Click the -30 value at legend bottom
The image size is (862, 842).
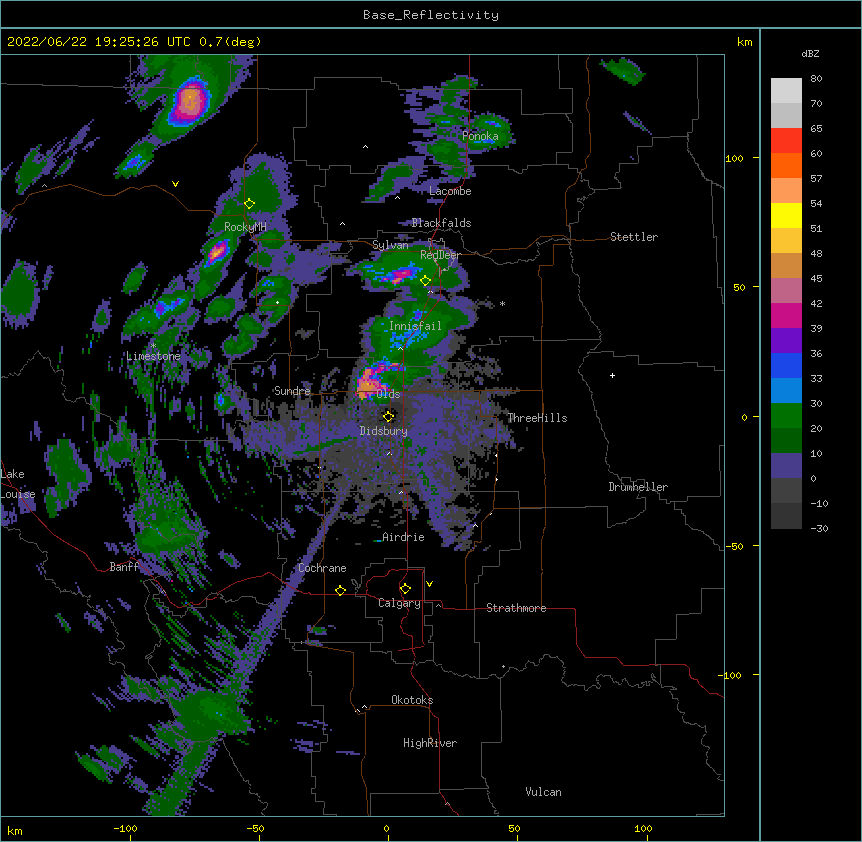819,529
